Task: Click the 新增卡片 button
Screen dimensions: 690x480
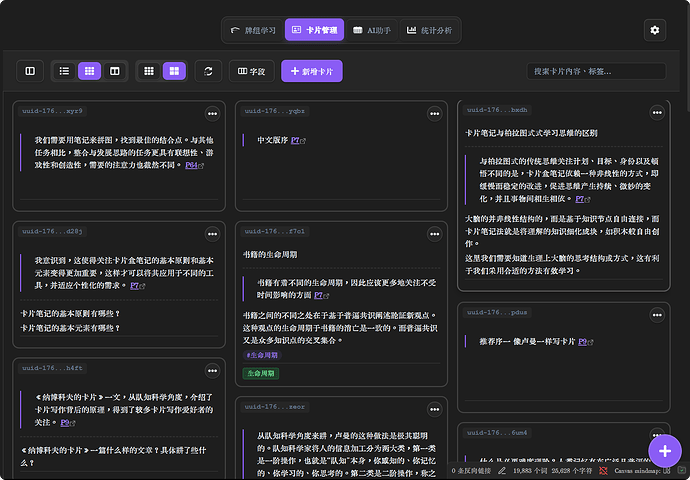Action: click(312, 71)
